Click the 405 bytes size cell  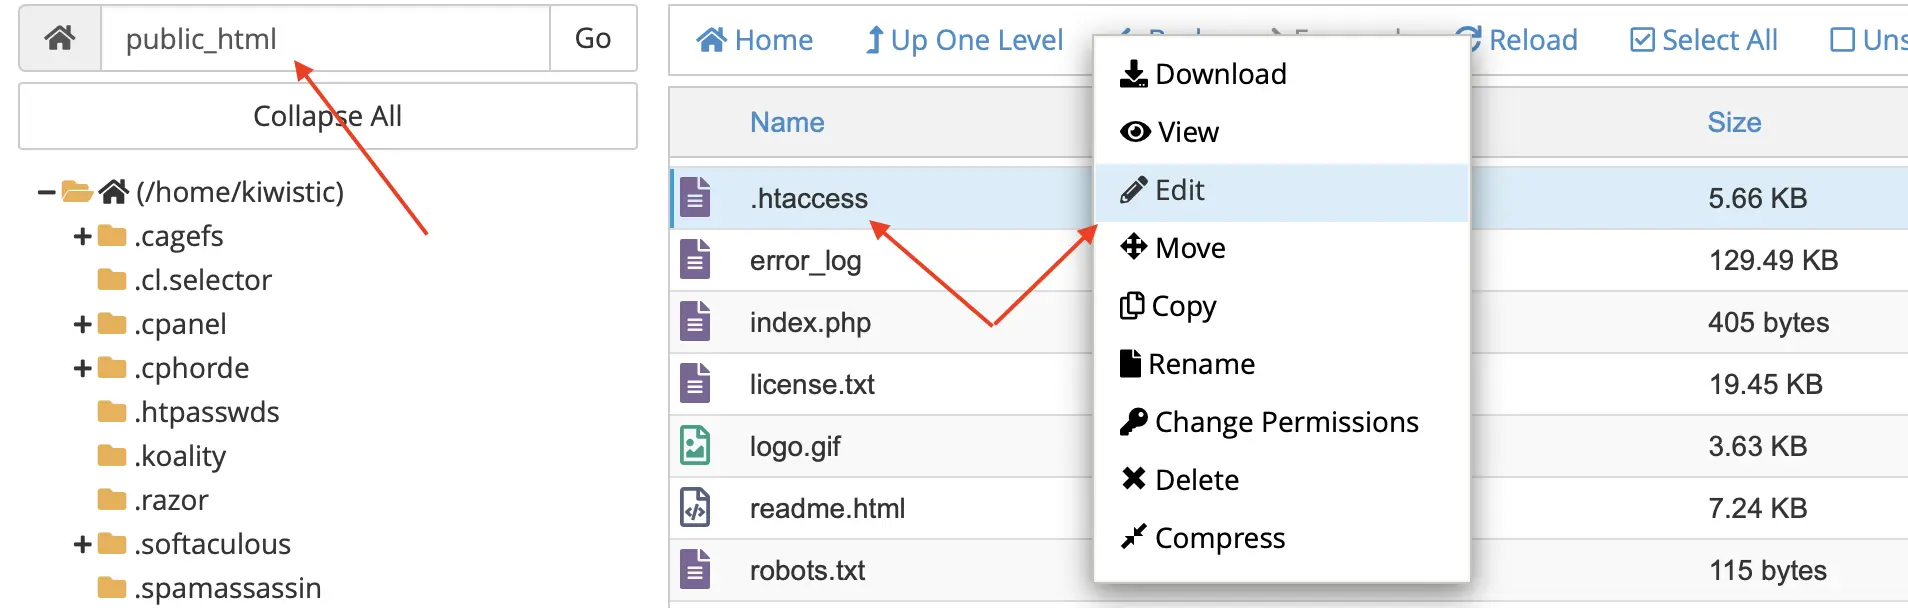(1768, 322)
